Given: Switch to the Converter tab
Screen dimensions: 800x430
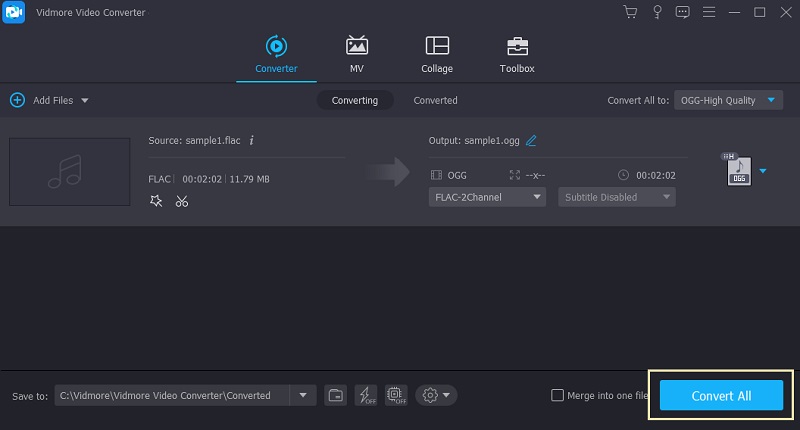Looking at the screenshot, I should click(x=276, y=55).
